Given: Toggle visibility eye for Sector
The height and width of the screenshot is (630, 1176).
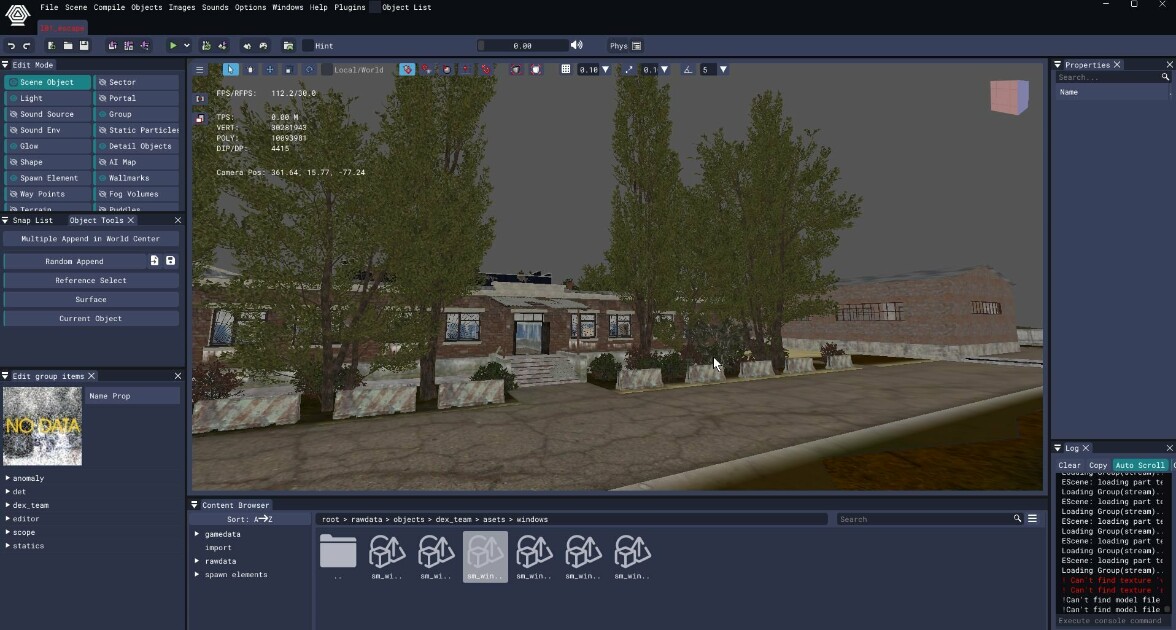Looking at the screenshot, I should pos(102,82).
